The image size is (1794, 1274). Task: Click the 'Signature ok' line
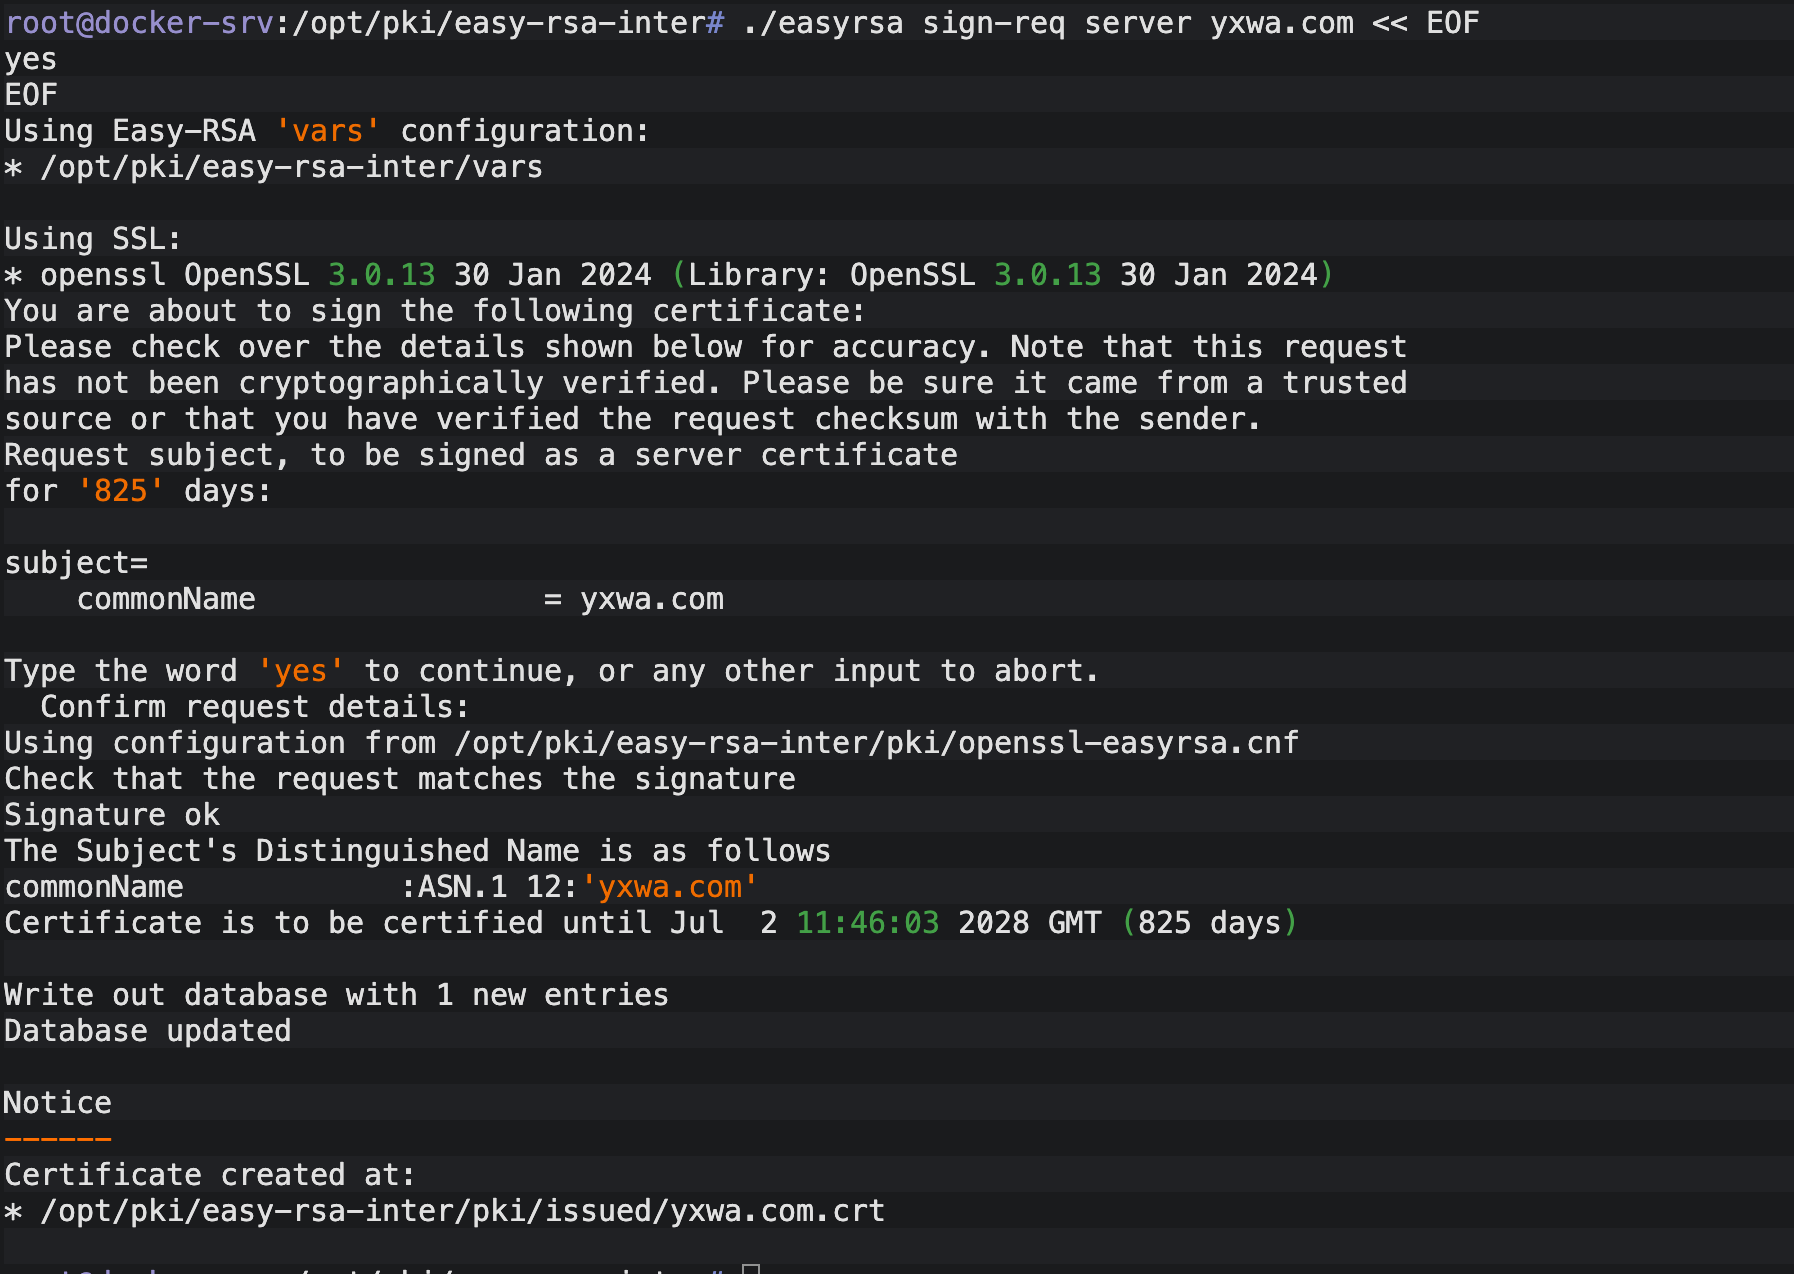(112, 815)
